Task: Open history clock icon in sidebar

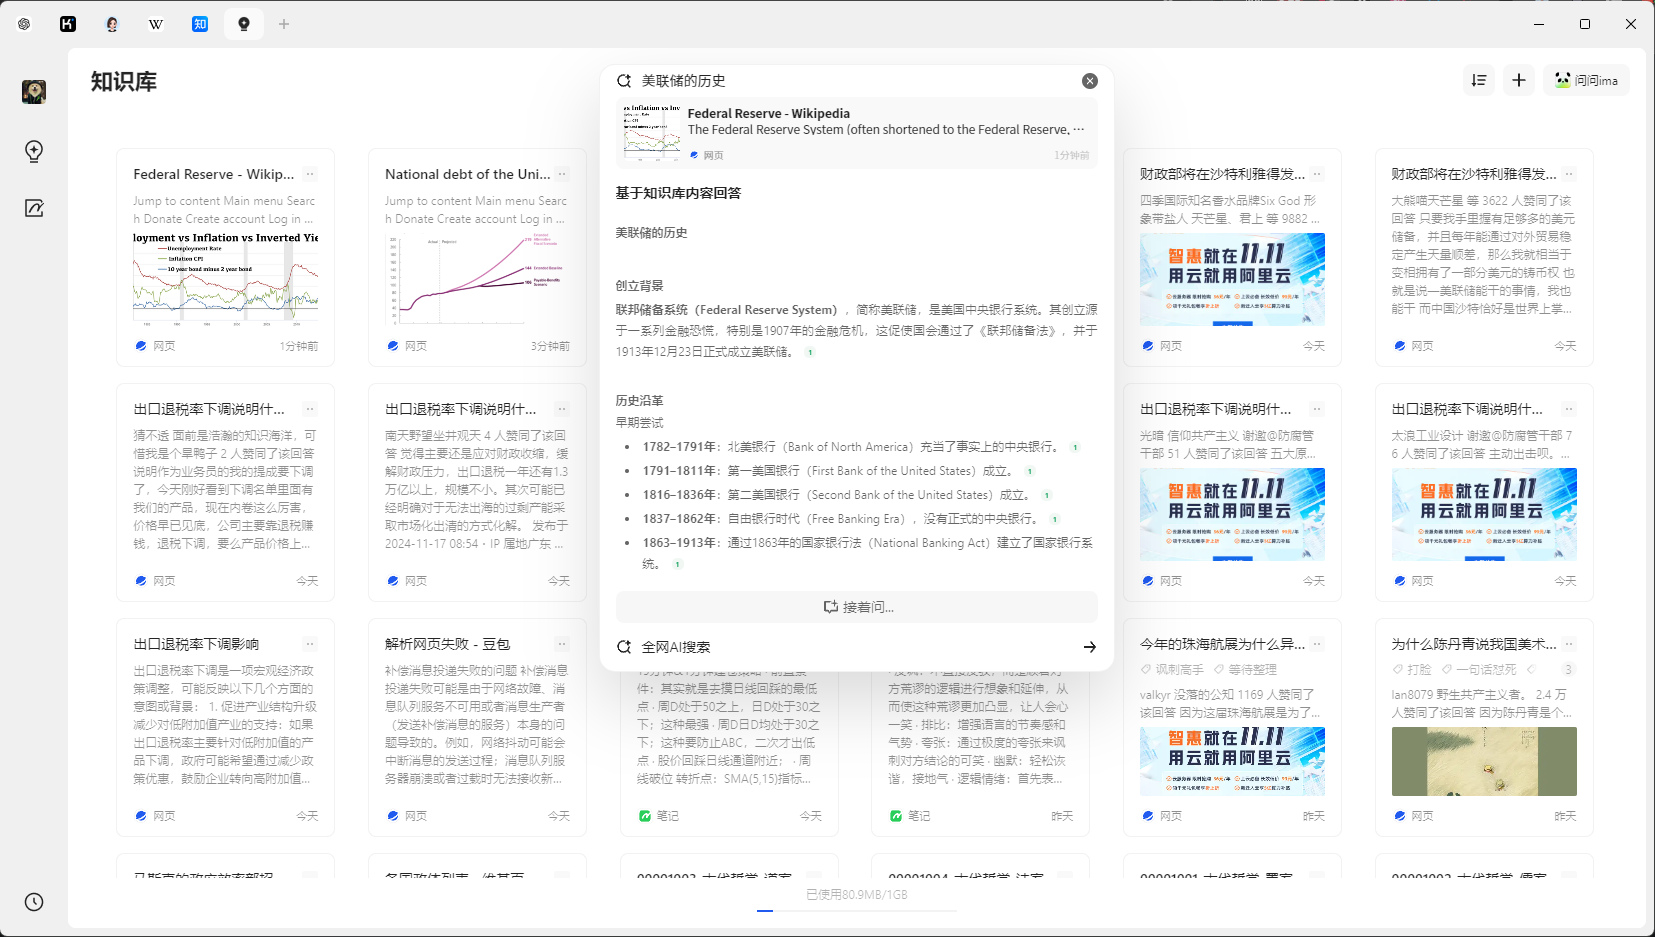Action: coord(34,902)
